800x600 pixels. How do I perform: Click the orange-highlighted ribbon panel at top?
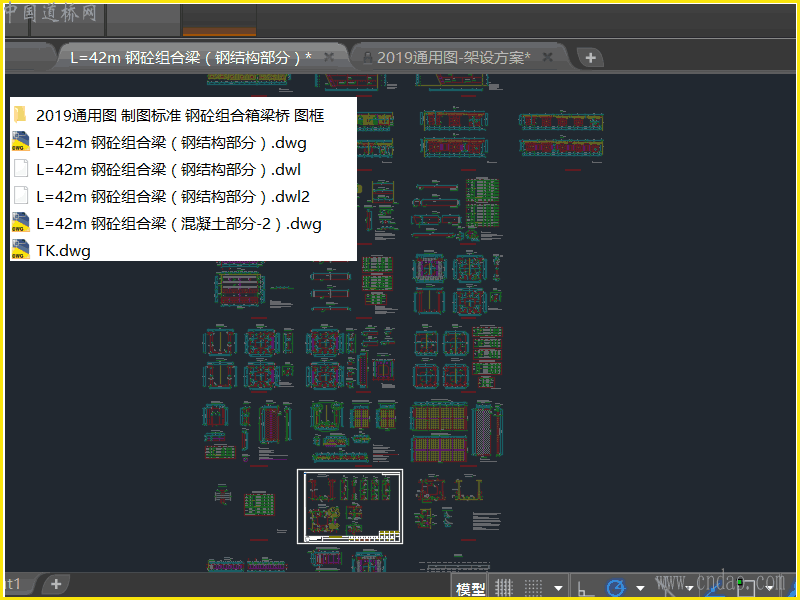point(219,20)
